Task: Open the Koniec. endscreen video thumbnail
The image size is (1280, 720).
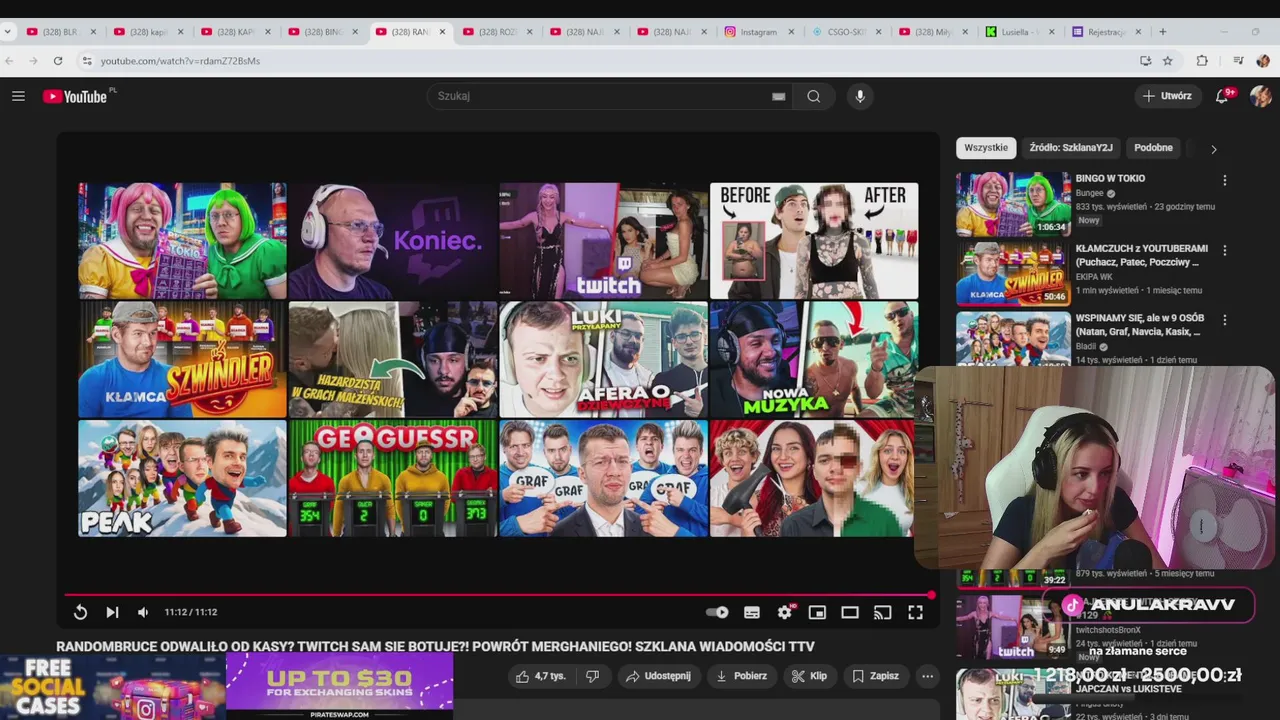Action: point(392,241)
